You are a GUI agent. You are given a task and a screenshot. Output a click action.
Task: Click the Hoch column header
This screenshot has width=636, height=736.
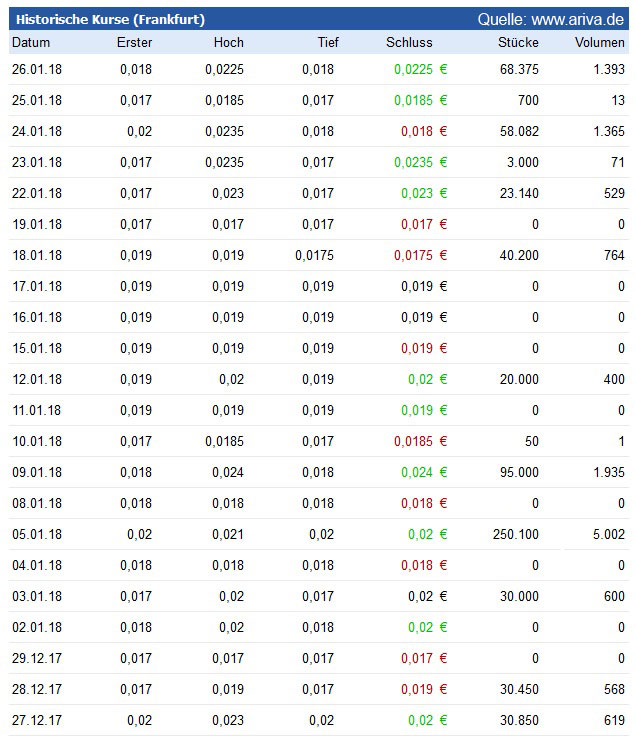click(228, 43)
